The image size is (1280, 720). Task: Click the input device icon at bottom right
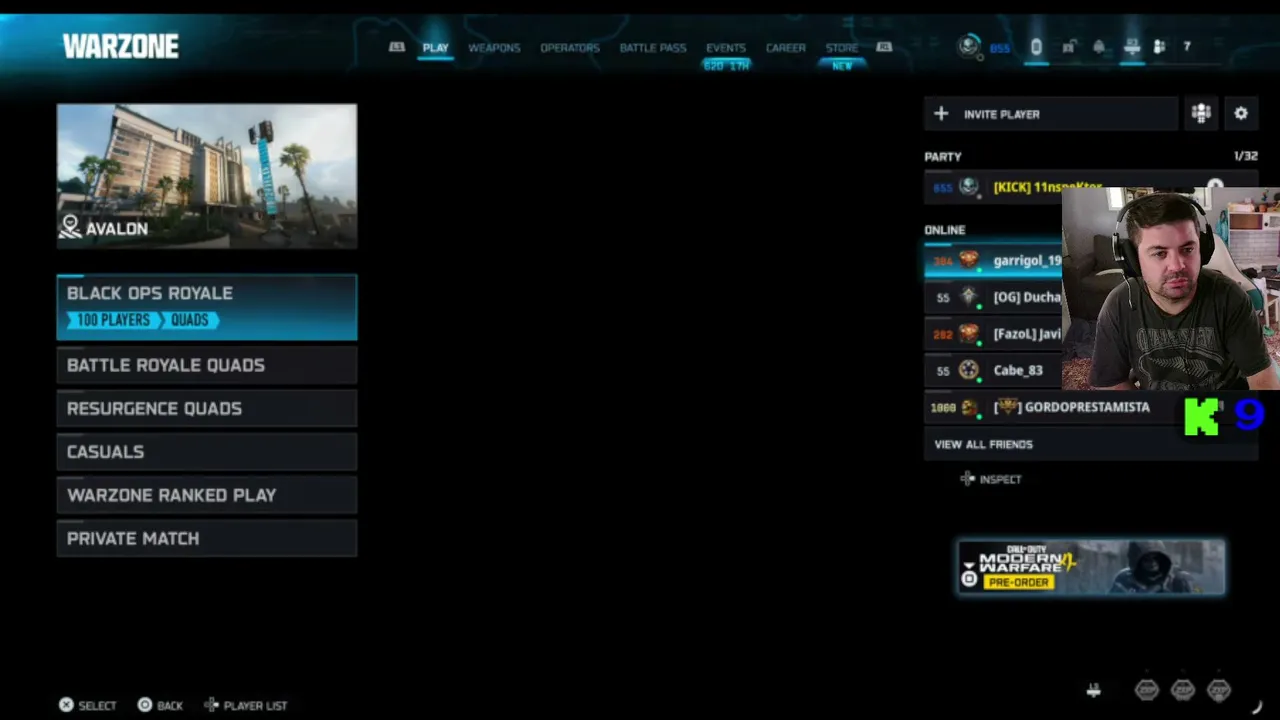coord(1094,690)
